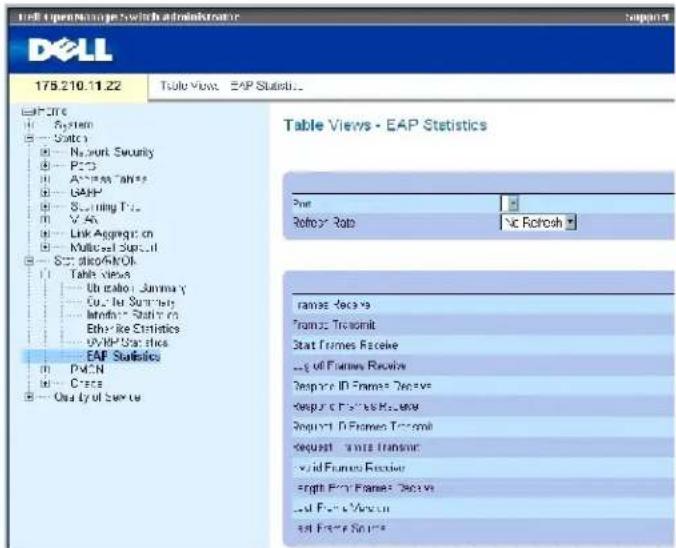
Task: Click the Frames Receive row
Action: pyautogui.click(x=482, y=305)
